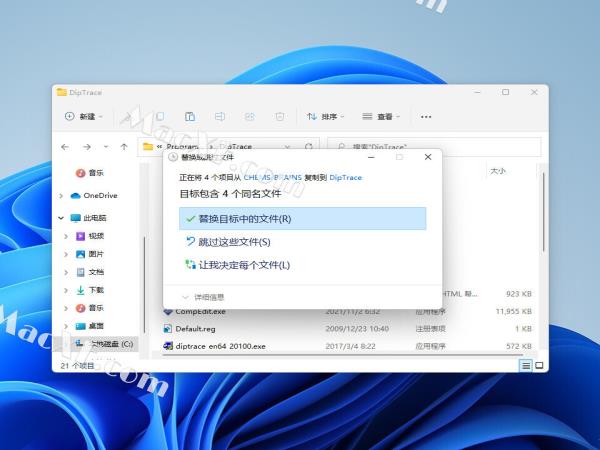Select Local Disk (C:) in navigation pane
600x450 pixels.
pyautogui.click(x=104, y=344)
